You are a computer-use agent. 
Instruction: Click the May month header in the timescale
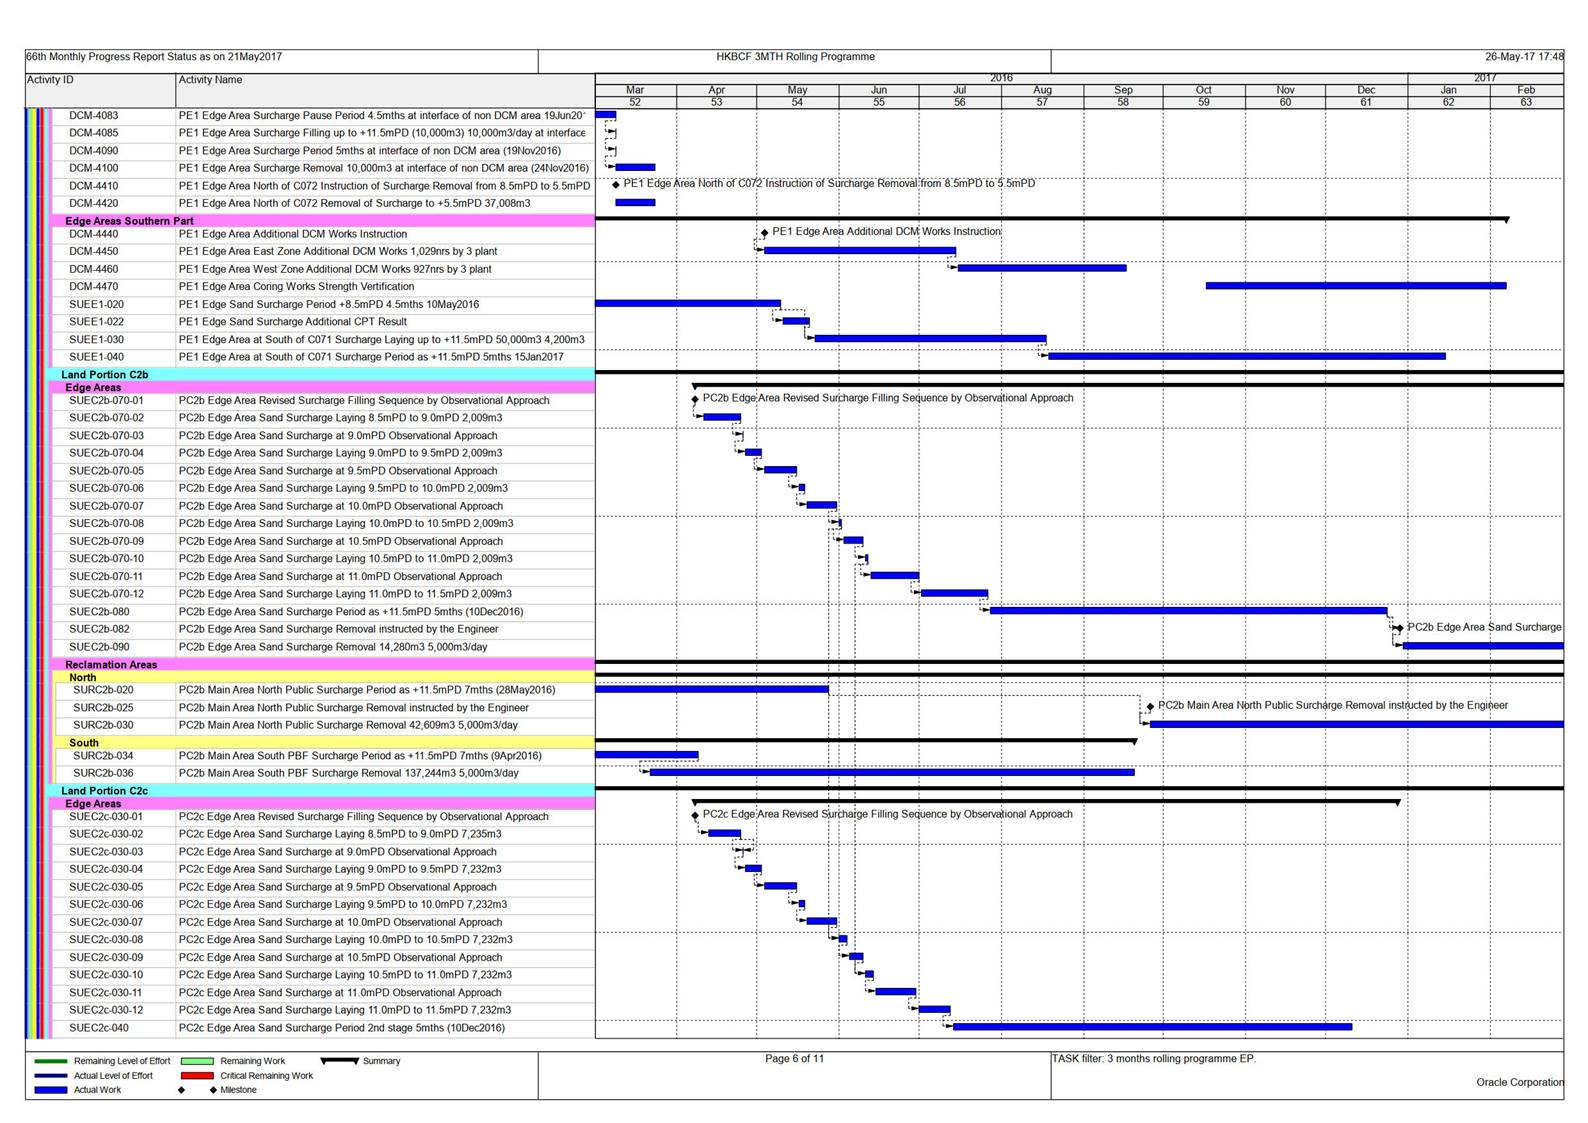797,90
